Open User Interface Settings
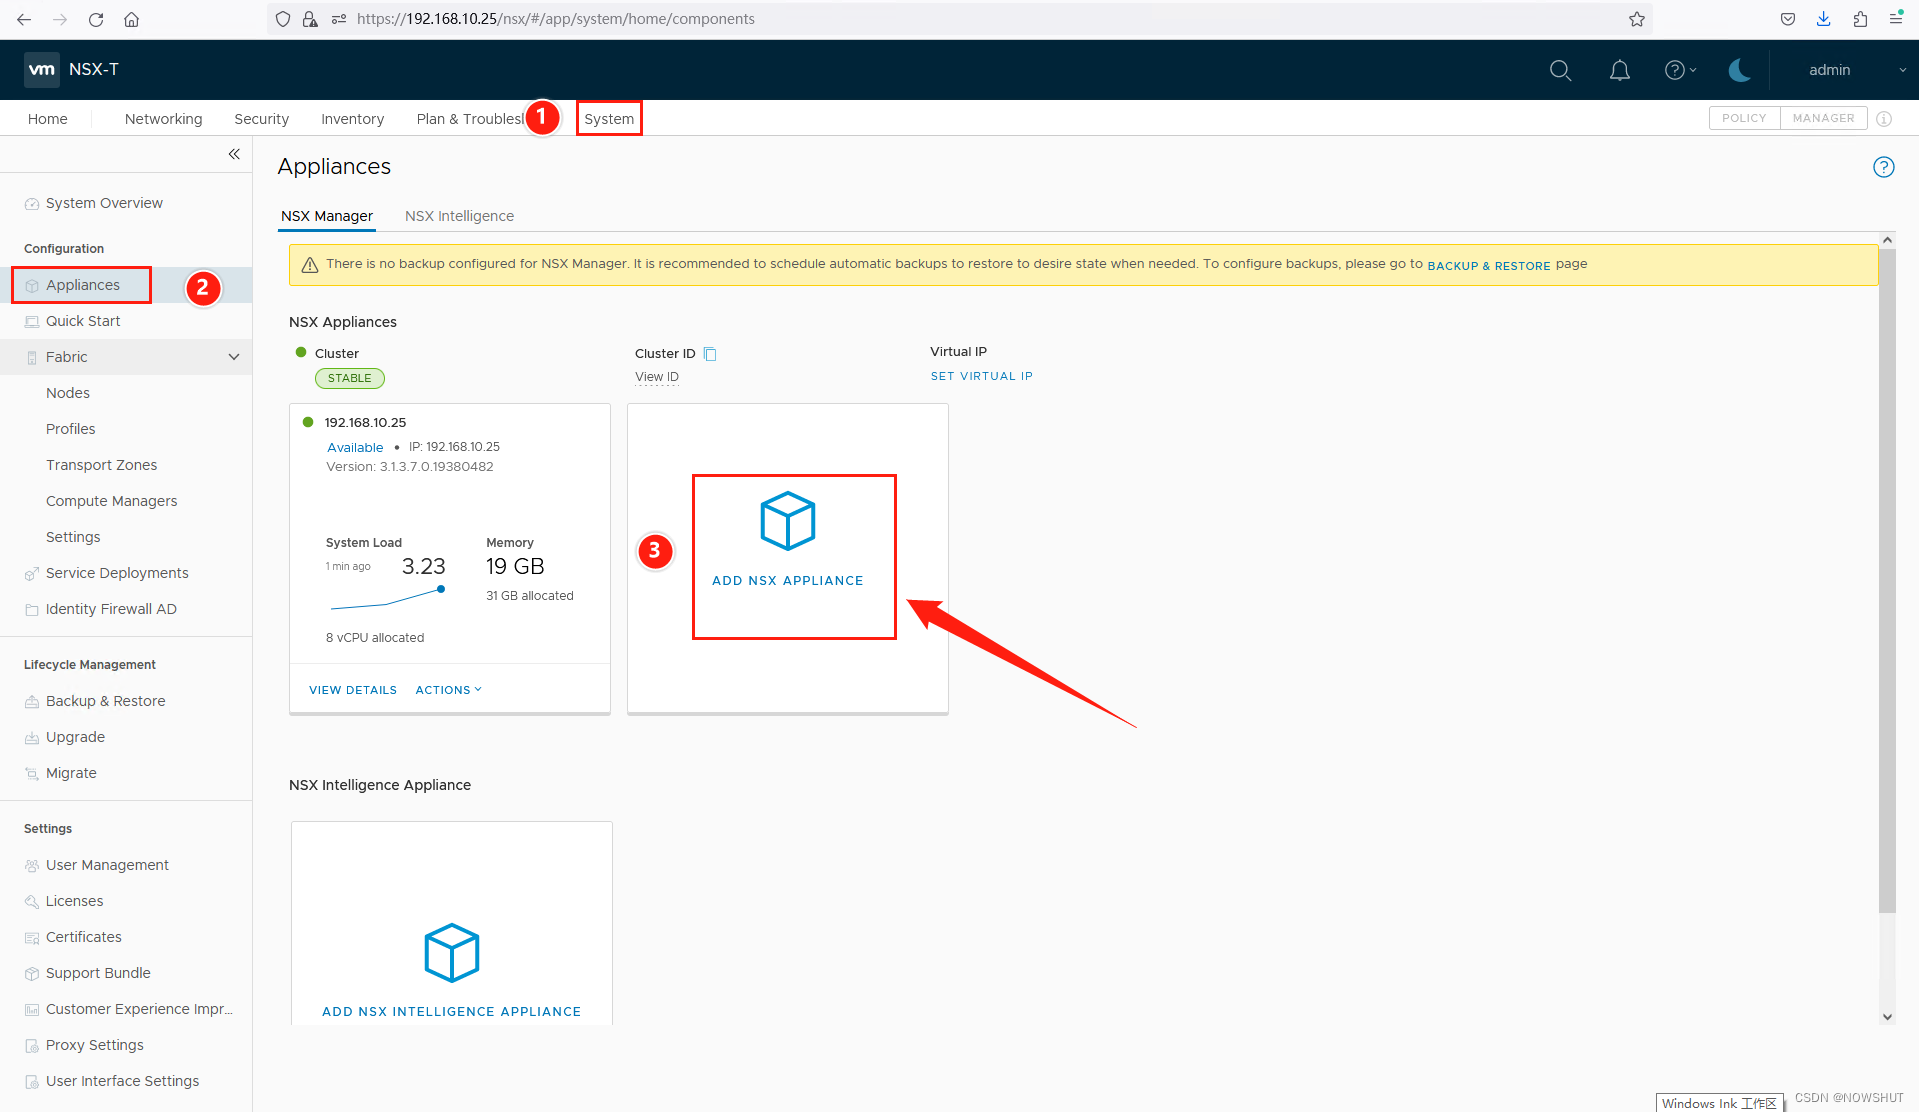The width and height of the screenshot is (1919, 1112). tap(122, 1081)
